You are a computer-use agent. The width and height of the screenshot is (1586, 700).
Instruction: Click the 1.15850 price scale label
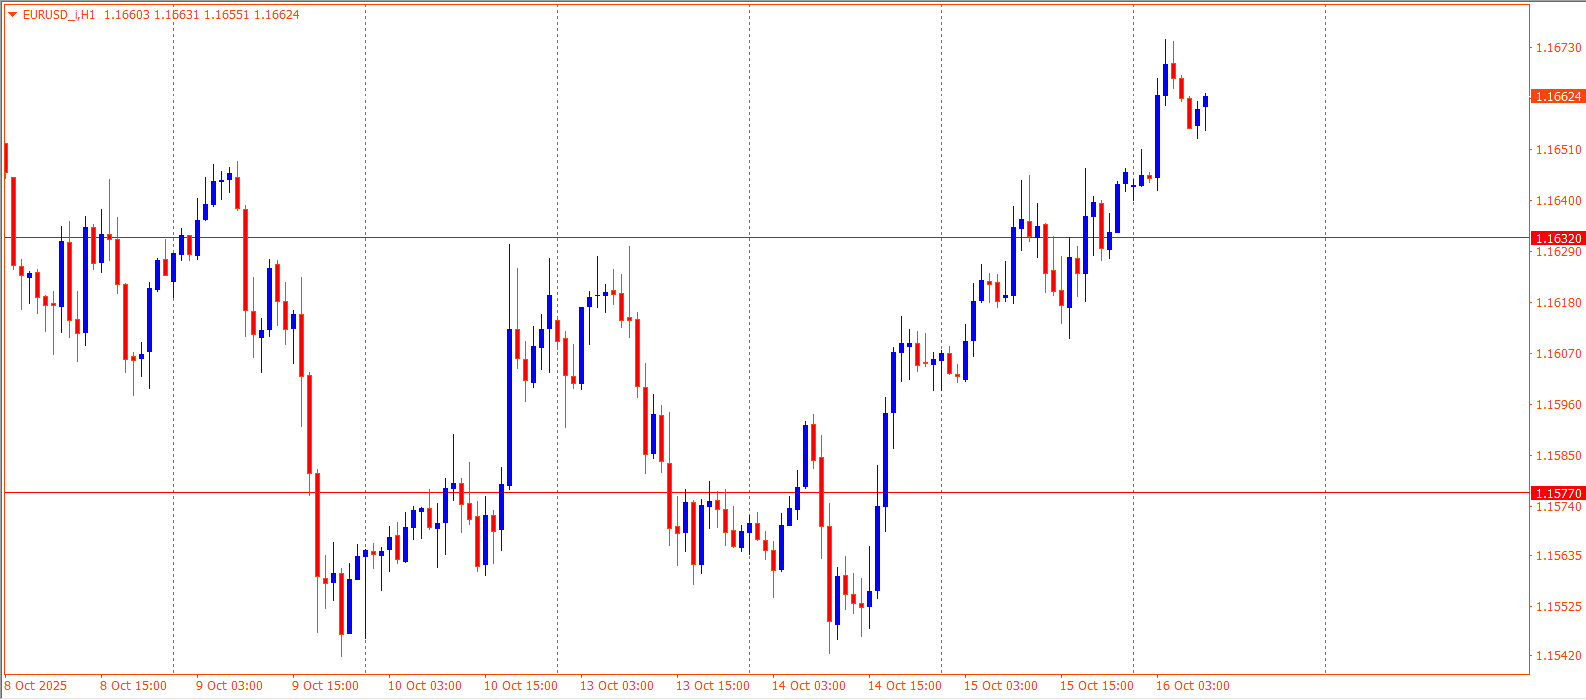(1558, 456)
